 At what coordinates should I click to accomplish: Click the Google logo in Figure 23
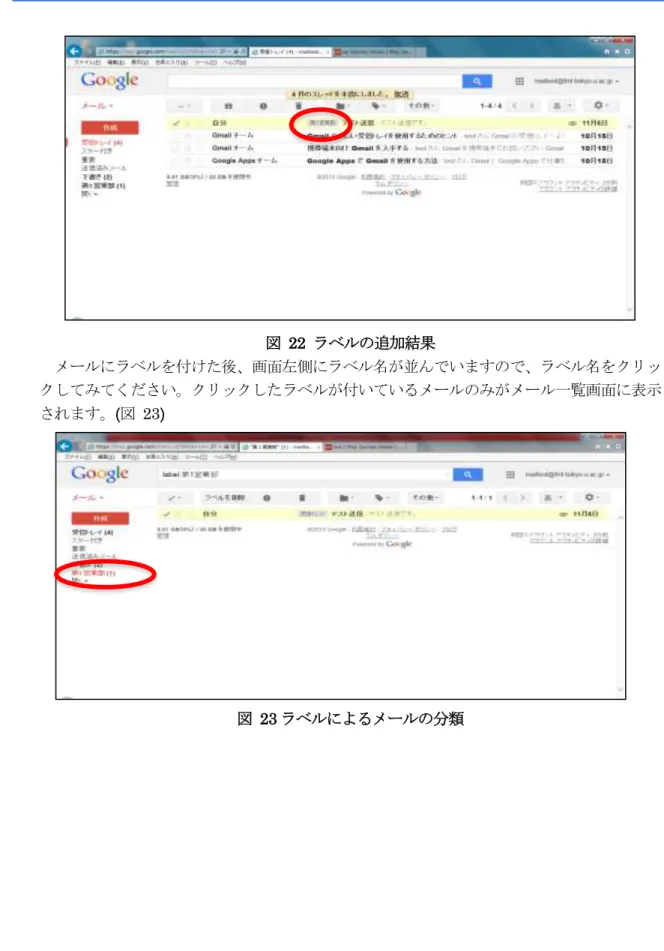[x=100, y=473]
